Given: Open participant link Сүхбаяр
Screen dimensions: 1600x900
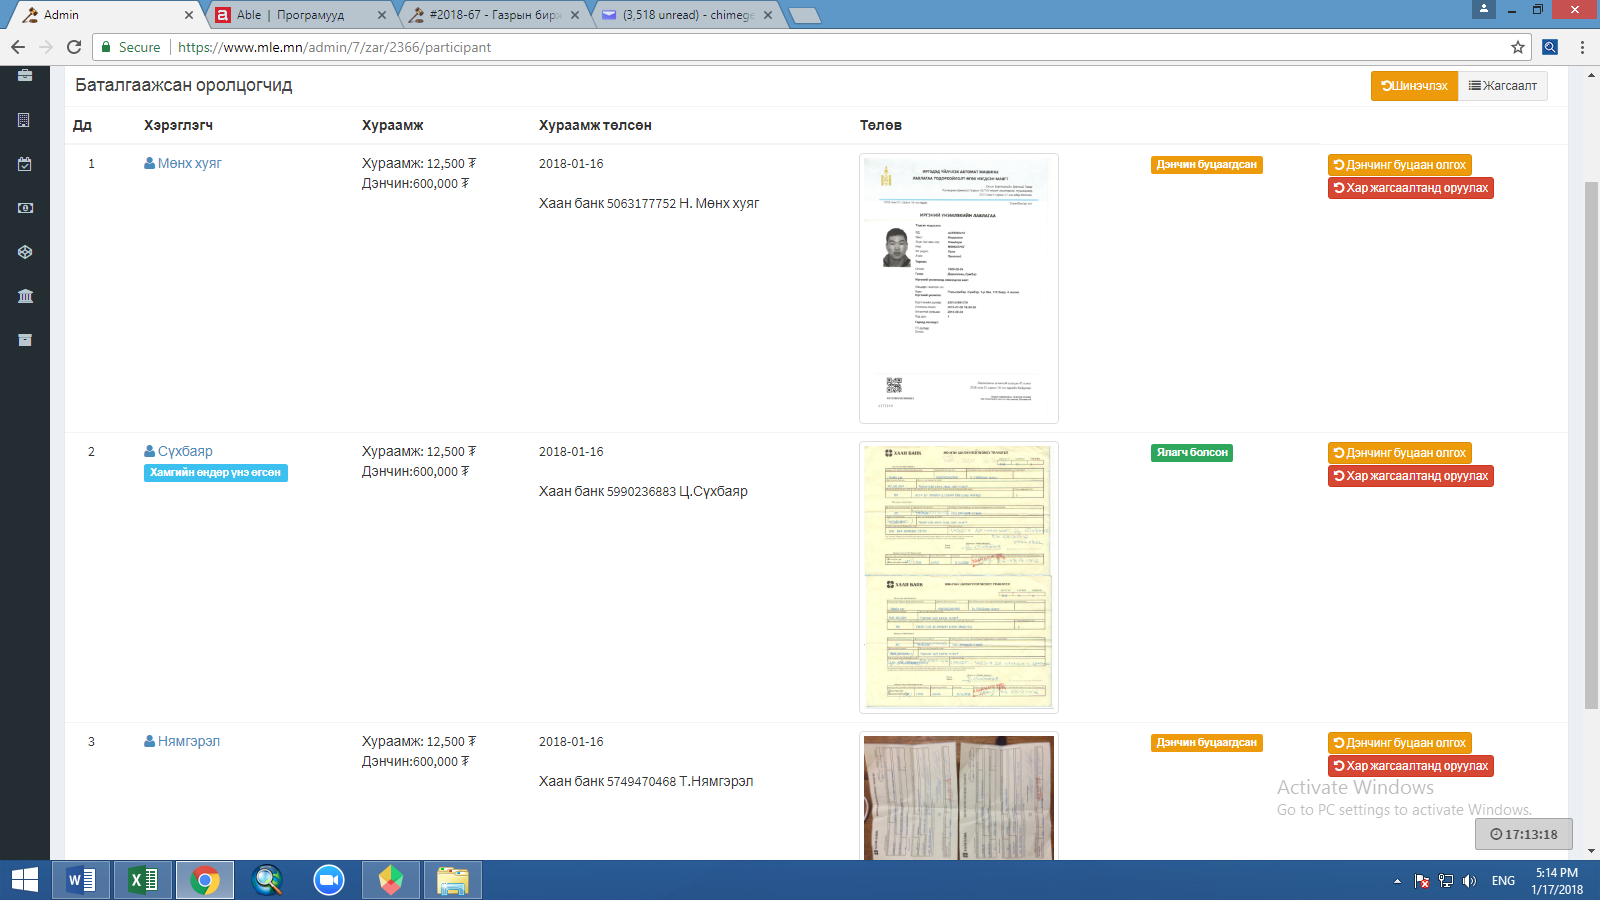Looking at the screenshot, I should point(178,451).
